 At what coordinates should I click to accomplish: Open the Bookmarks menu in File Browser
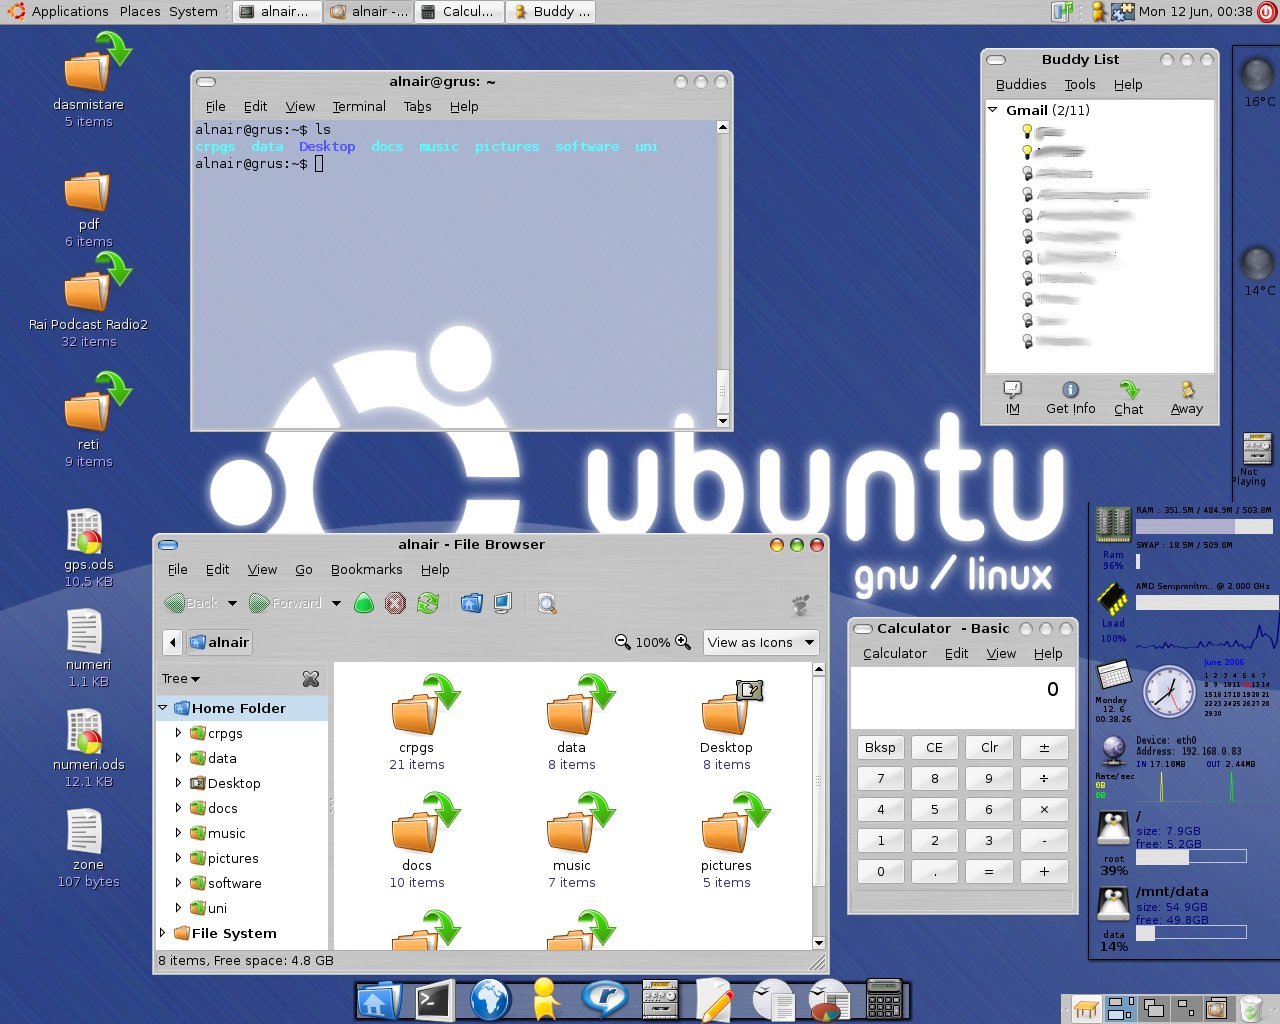point(366,569)
